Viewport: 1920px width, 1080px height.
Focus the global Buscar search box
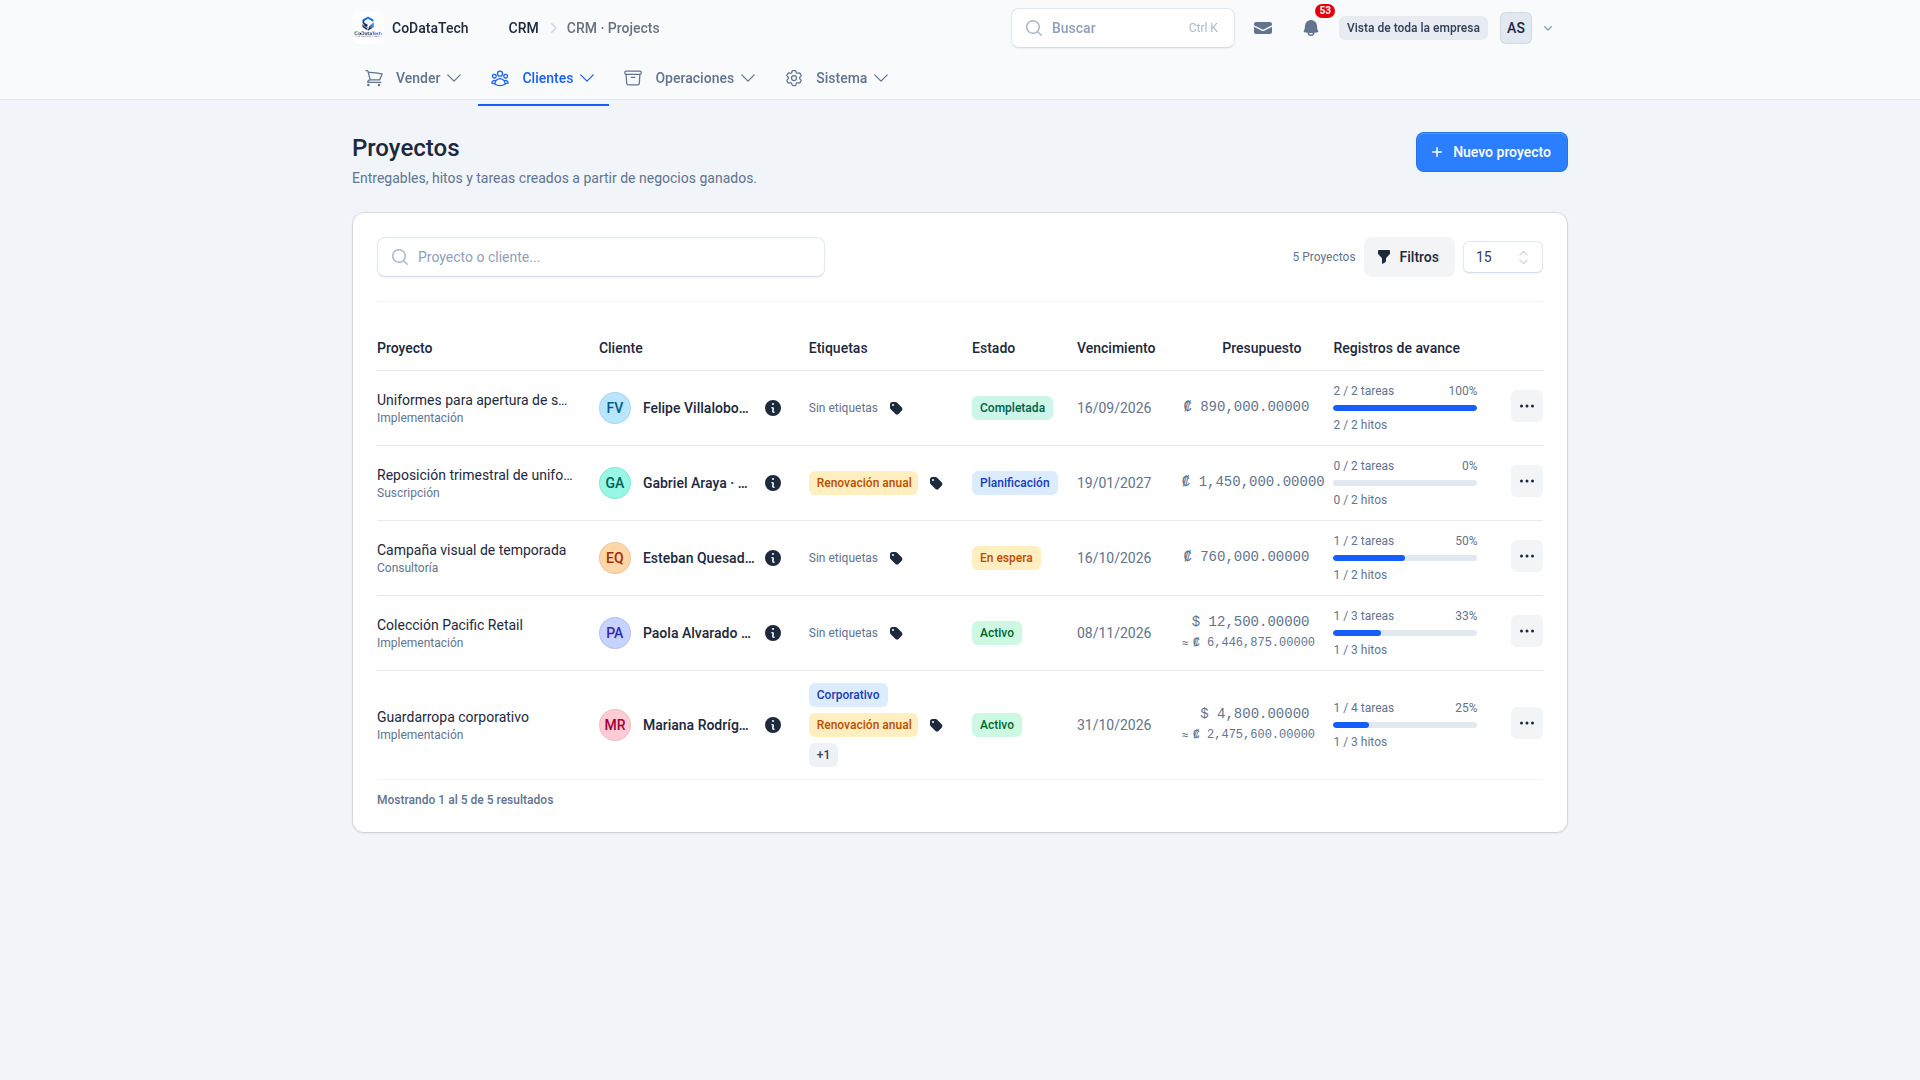[1122, 28]
